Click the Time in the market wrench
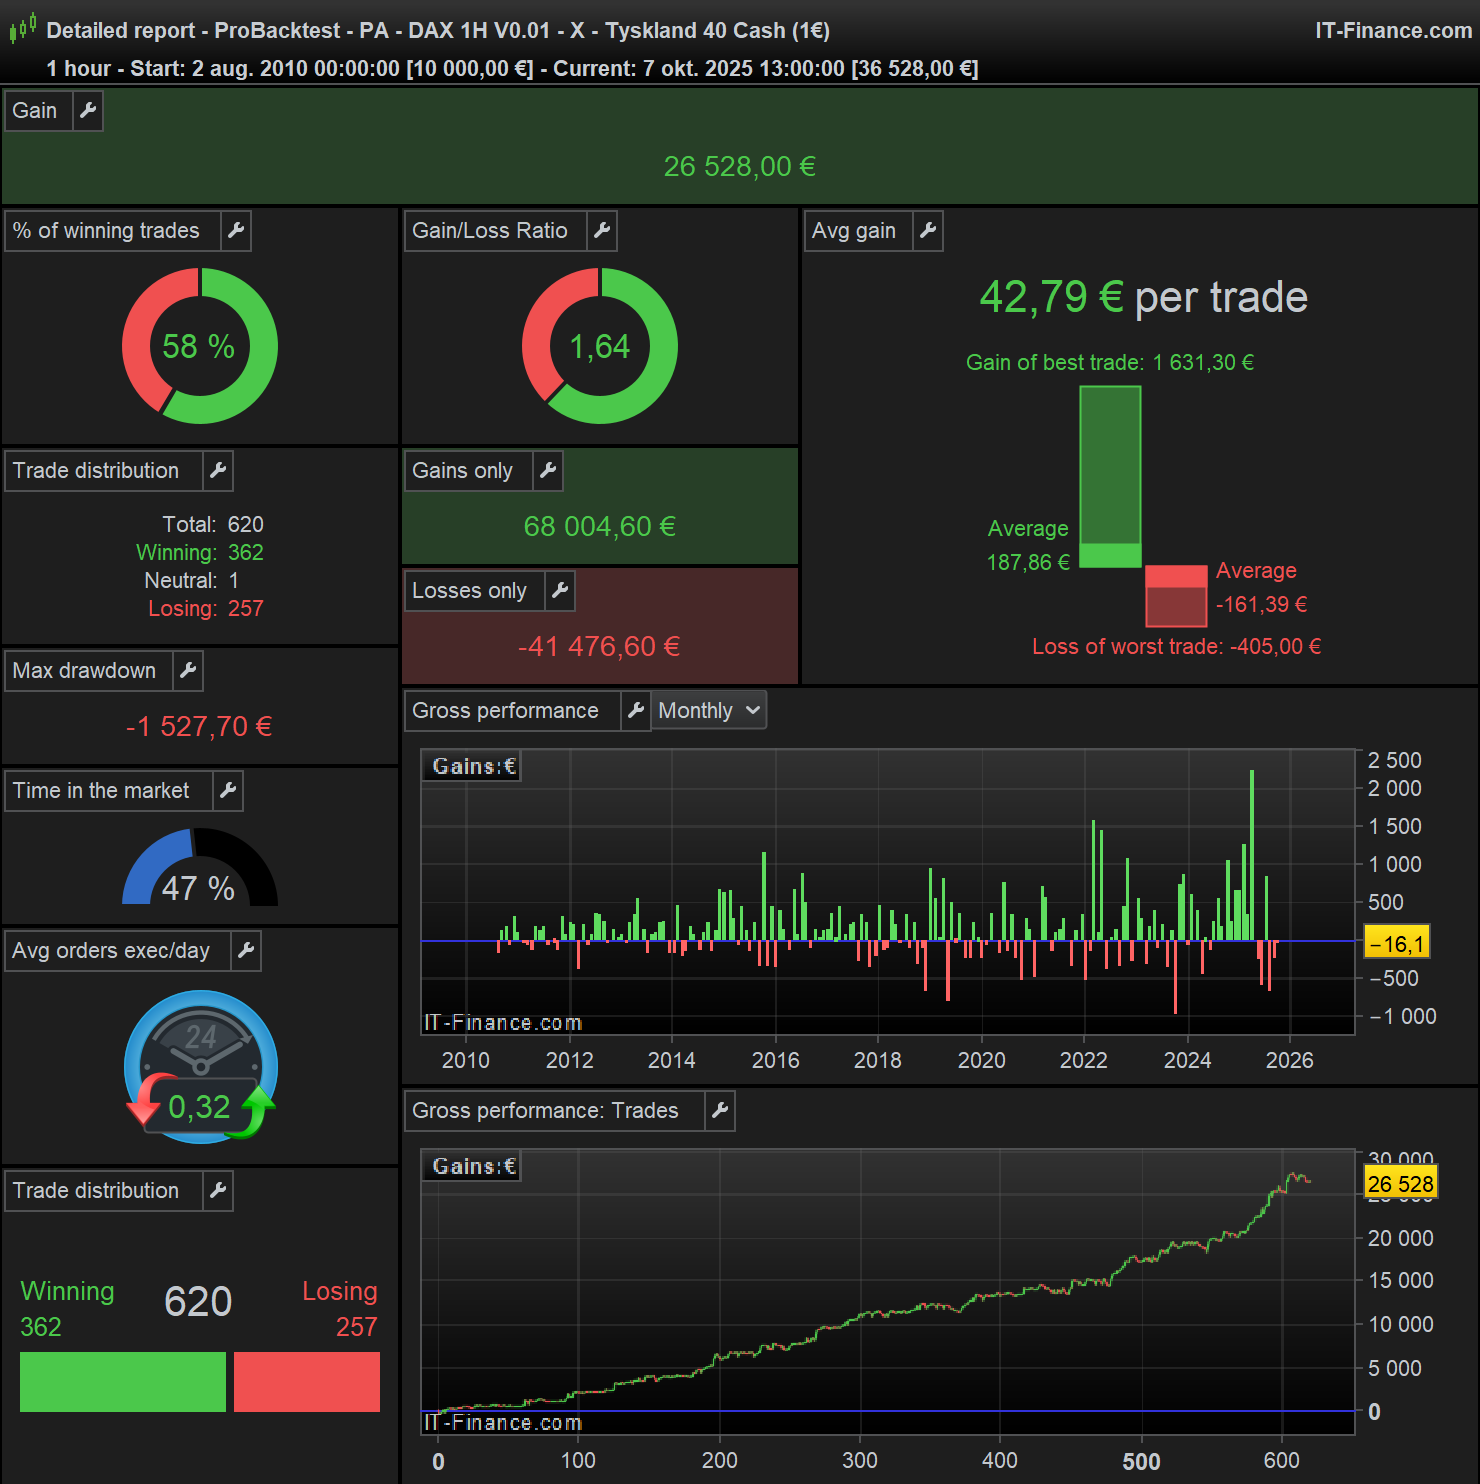1480x1484 pixels. coord(228,791)
